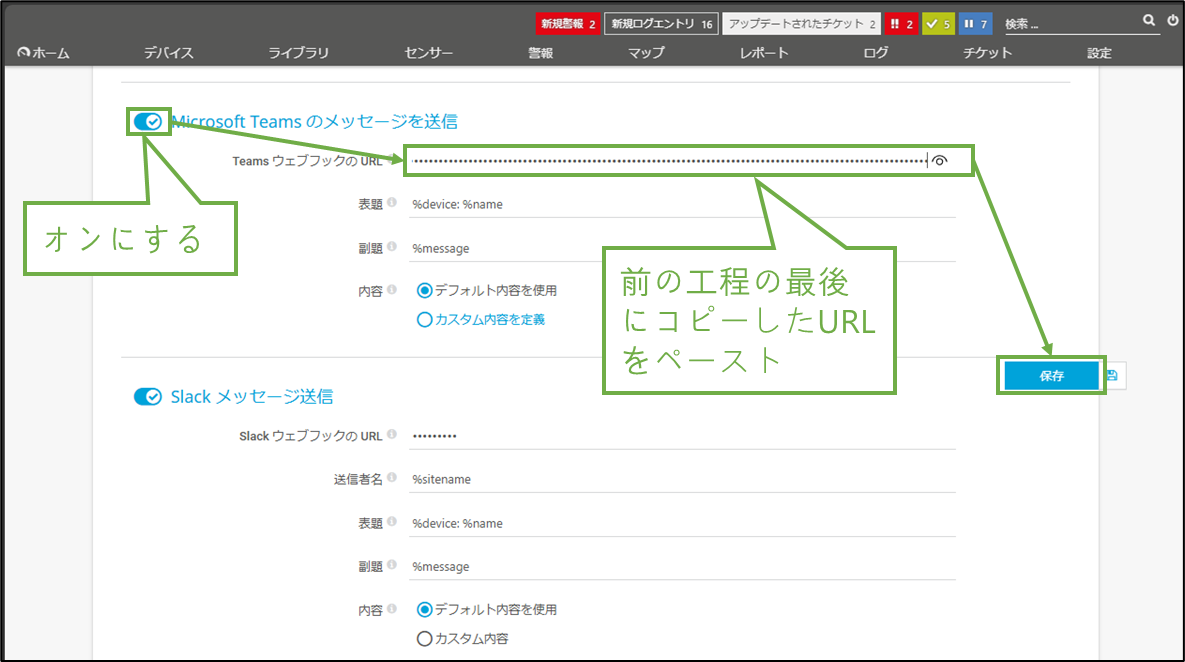Click Slack 副題 %message field
1185x662 pixels.
pyautogui.click(x=682, y=566)
